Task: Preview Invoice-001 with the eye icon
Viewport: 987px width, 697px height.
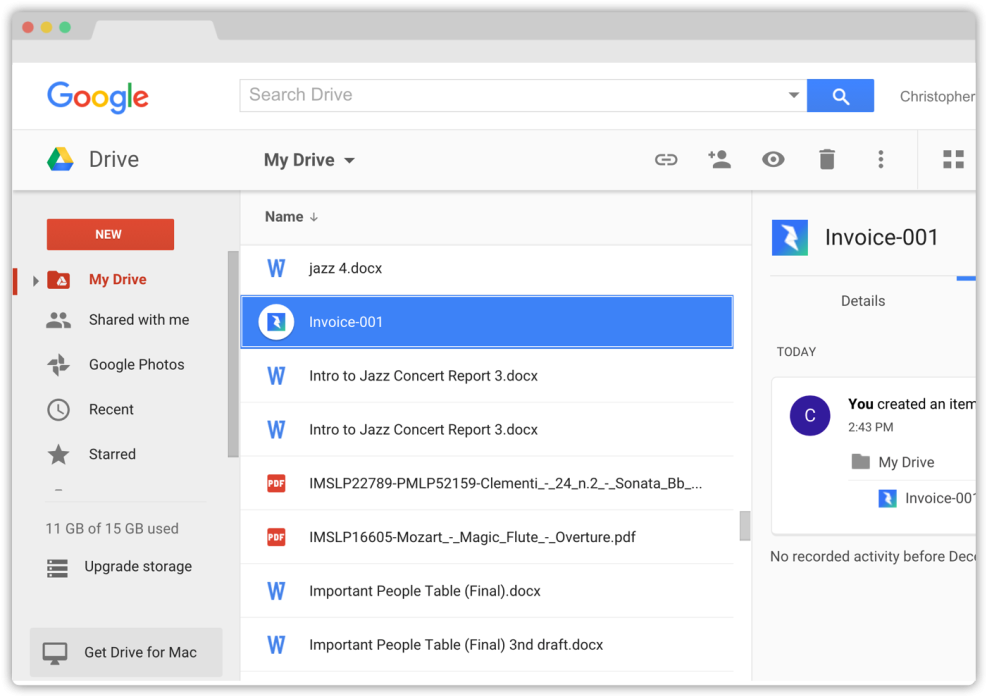Action: pos(773,159)
